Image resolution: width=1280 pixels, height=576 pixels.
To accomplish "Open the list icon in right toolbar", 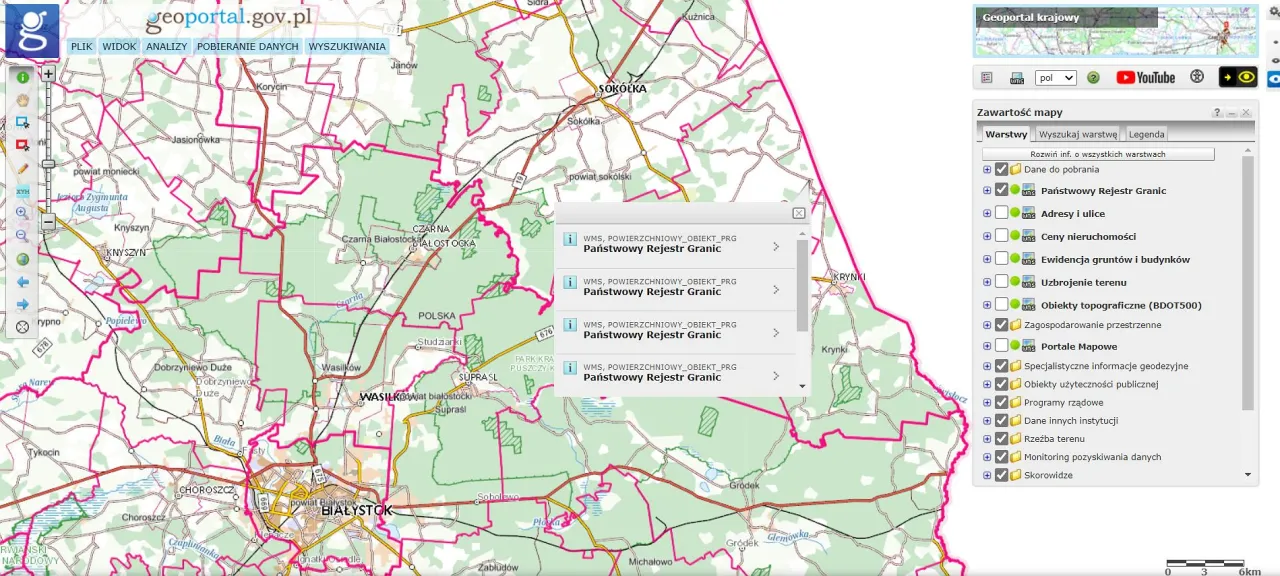I will [987, 78].
